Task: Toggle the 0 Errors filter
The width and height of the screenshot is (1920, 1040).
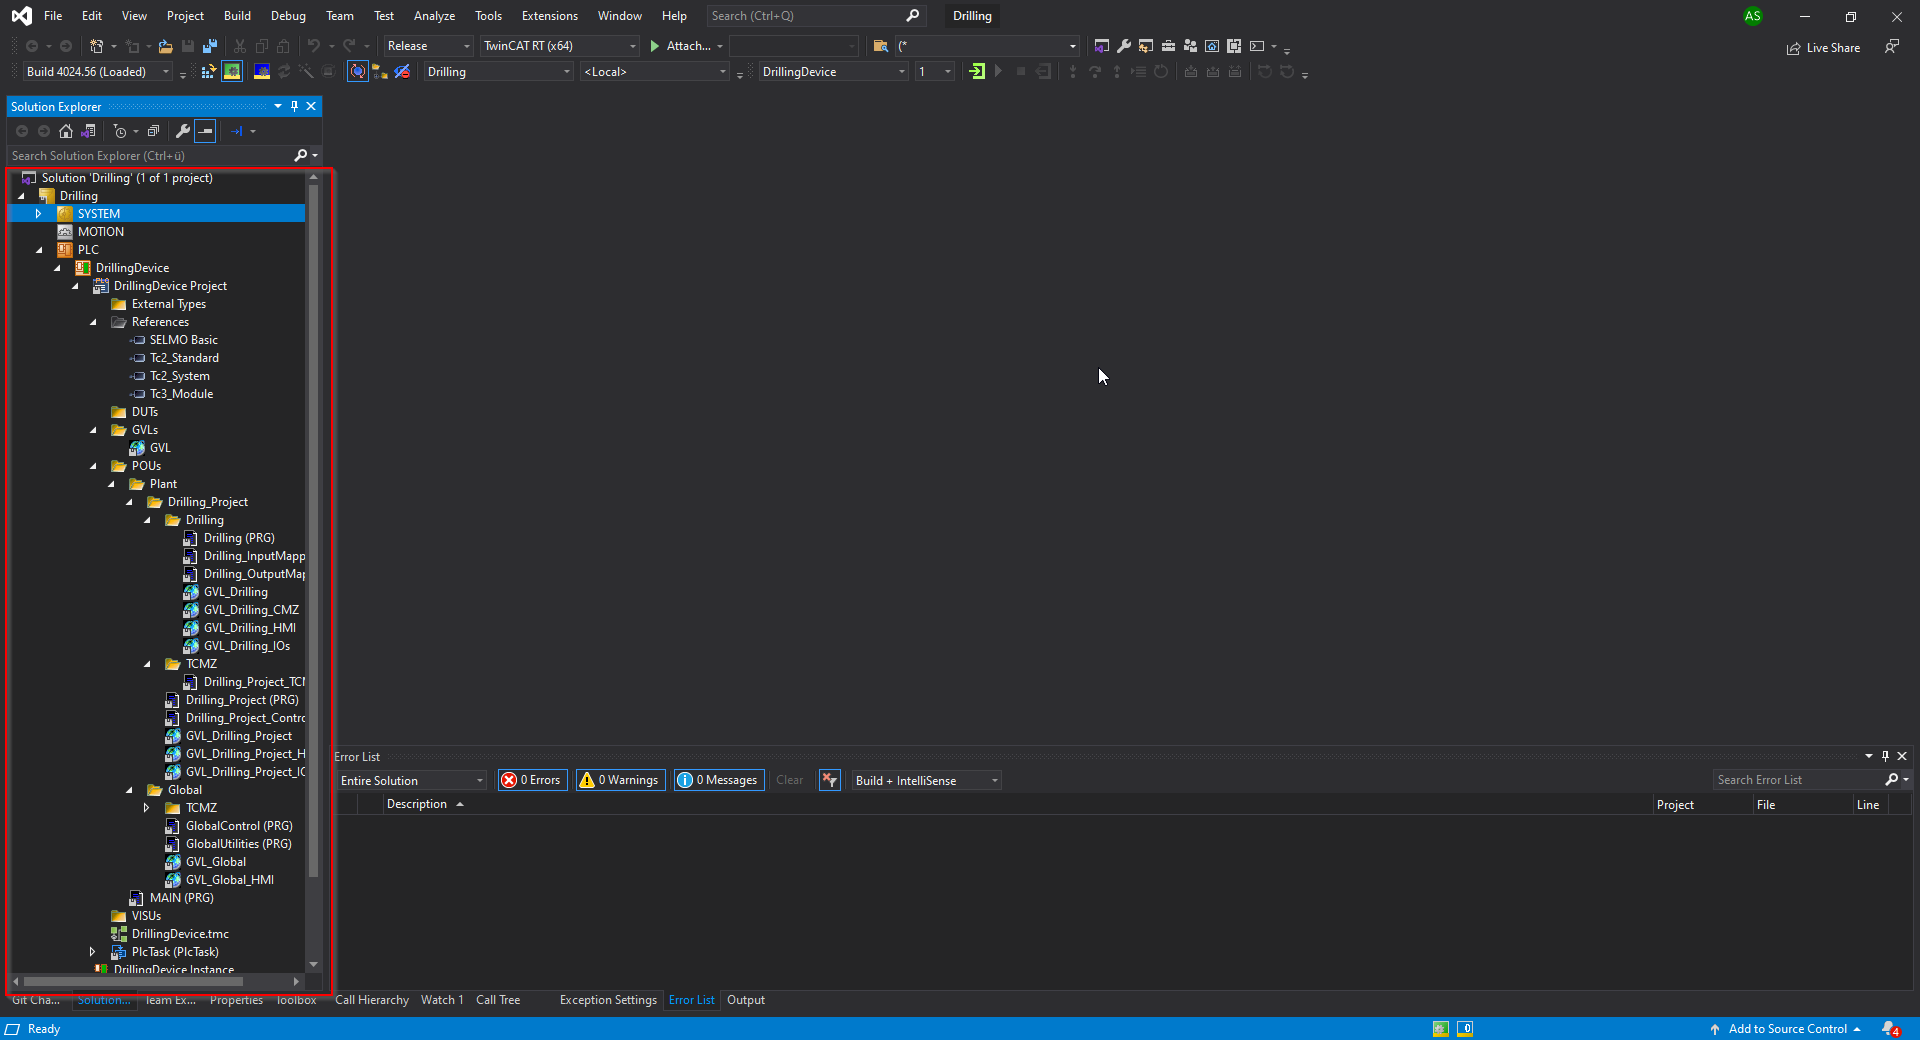Action: pyautogui.click(x=533, y=780)
